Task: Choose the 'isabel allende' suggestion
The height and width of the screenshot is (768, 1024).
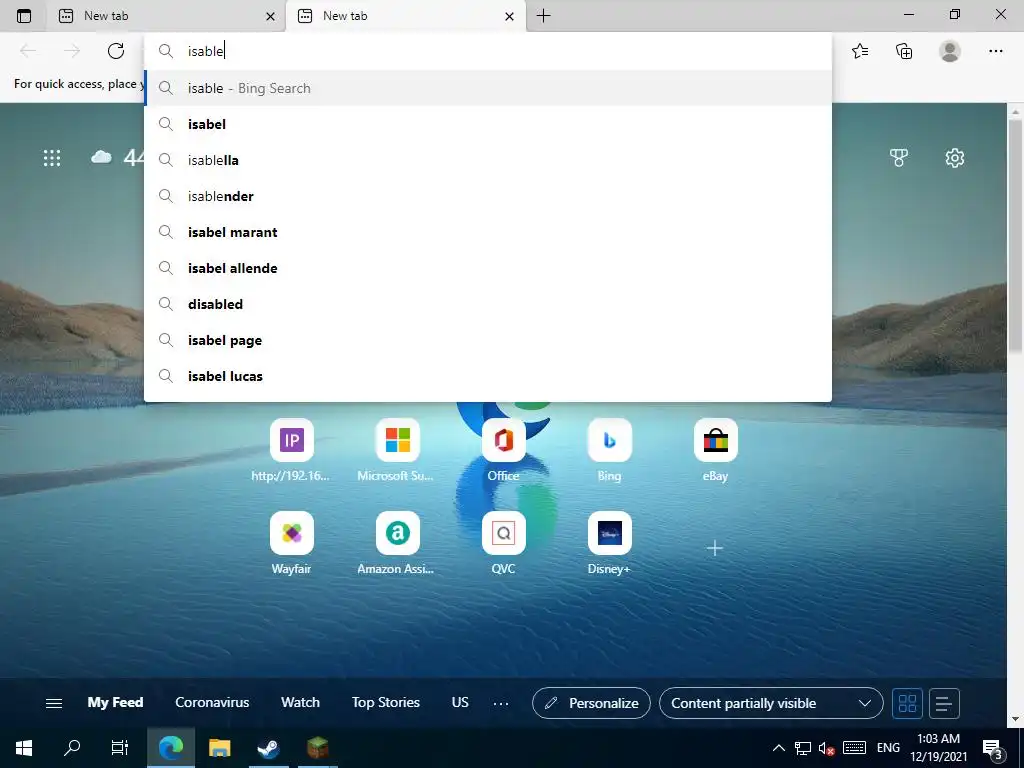Action: tap(488, 268)
